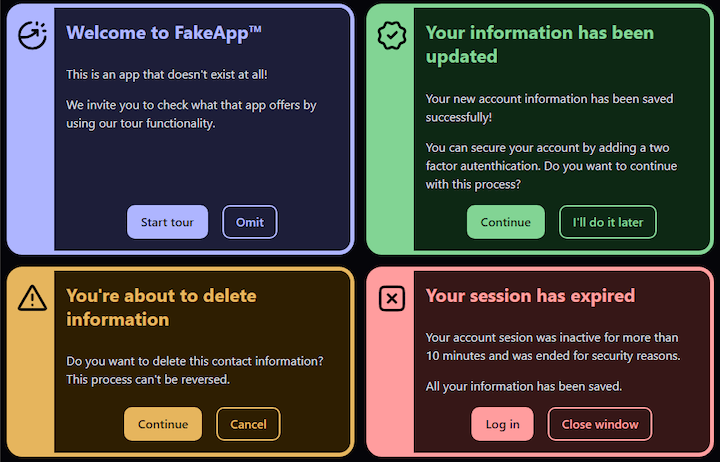The height and width of the screenshot is (462, 720).
Task: Choose I'll do it later
Action: click(x=608, y=222)
